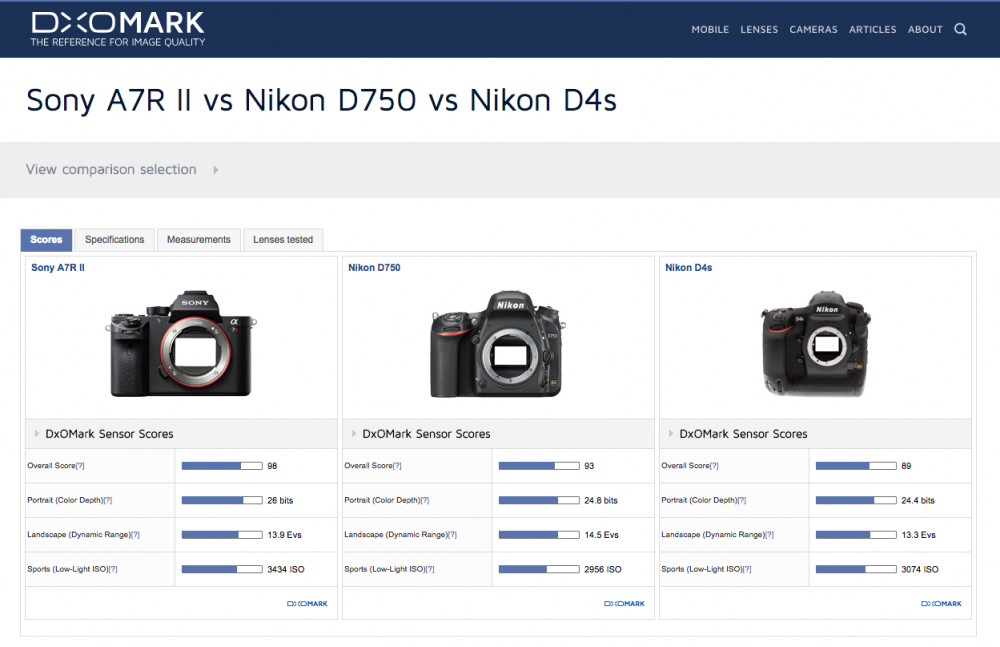Open the search magnifier icon

click(x=960, y=29)
